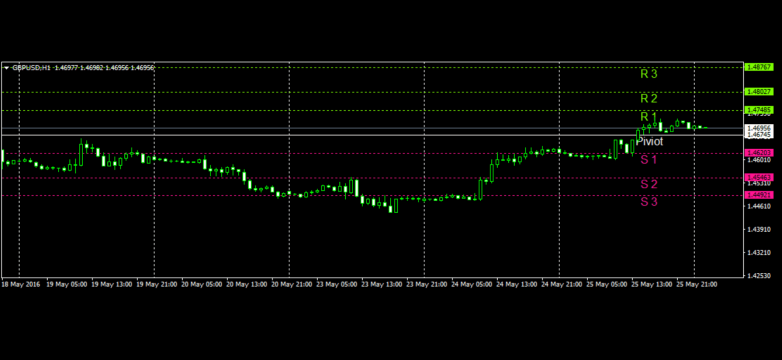Click the 24 May 05:00 time label

point(472,284)
